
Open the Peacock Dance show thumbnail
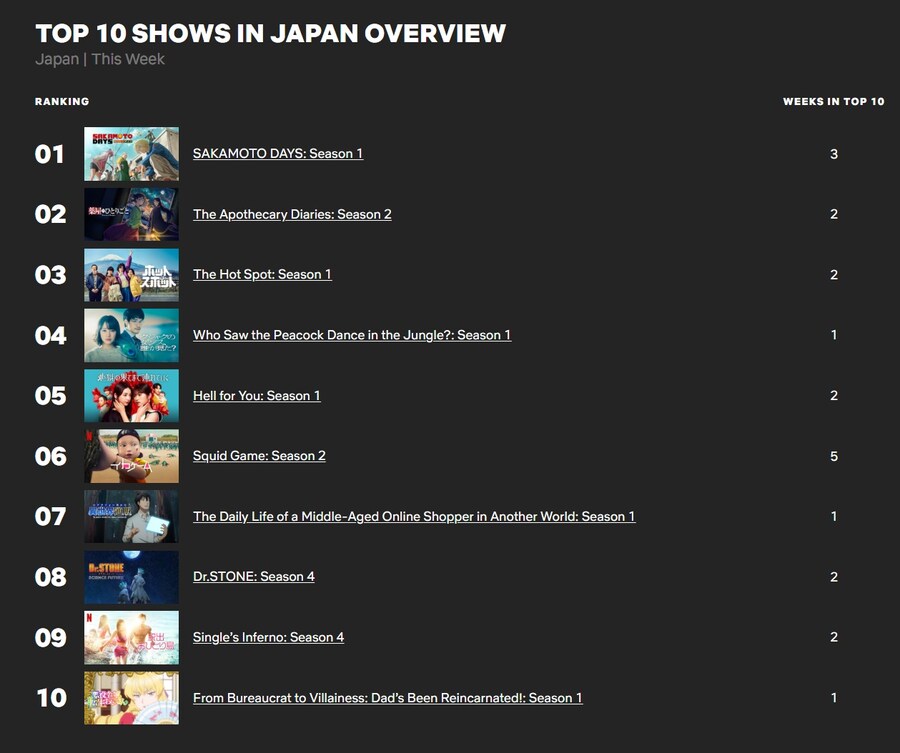pyautogui.click(x=131, y=335)
